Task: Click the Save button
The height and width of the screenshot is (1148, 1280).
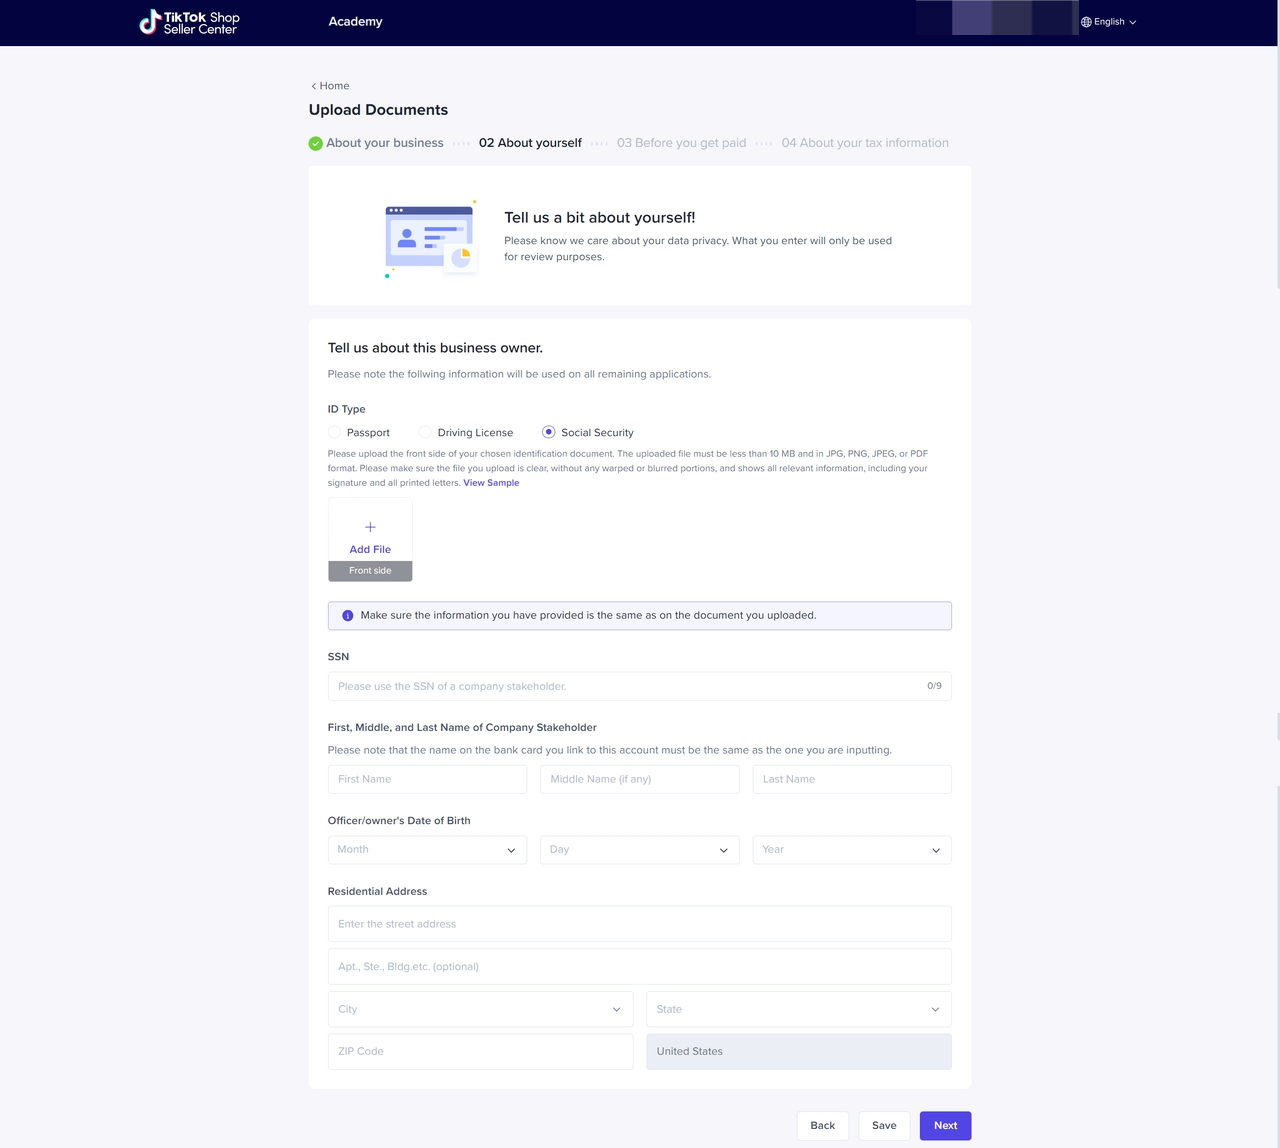Action: tap(884, 1126)
